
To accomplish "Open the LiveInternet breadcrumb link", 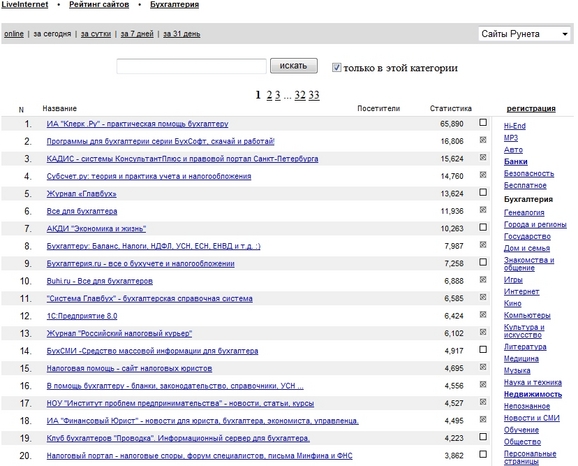I will [25, 5].
